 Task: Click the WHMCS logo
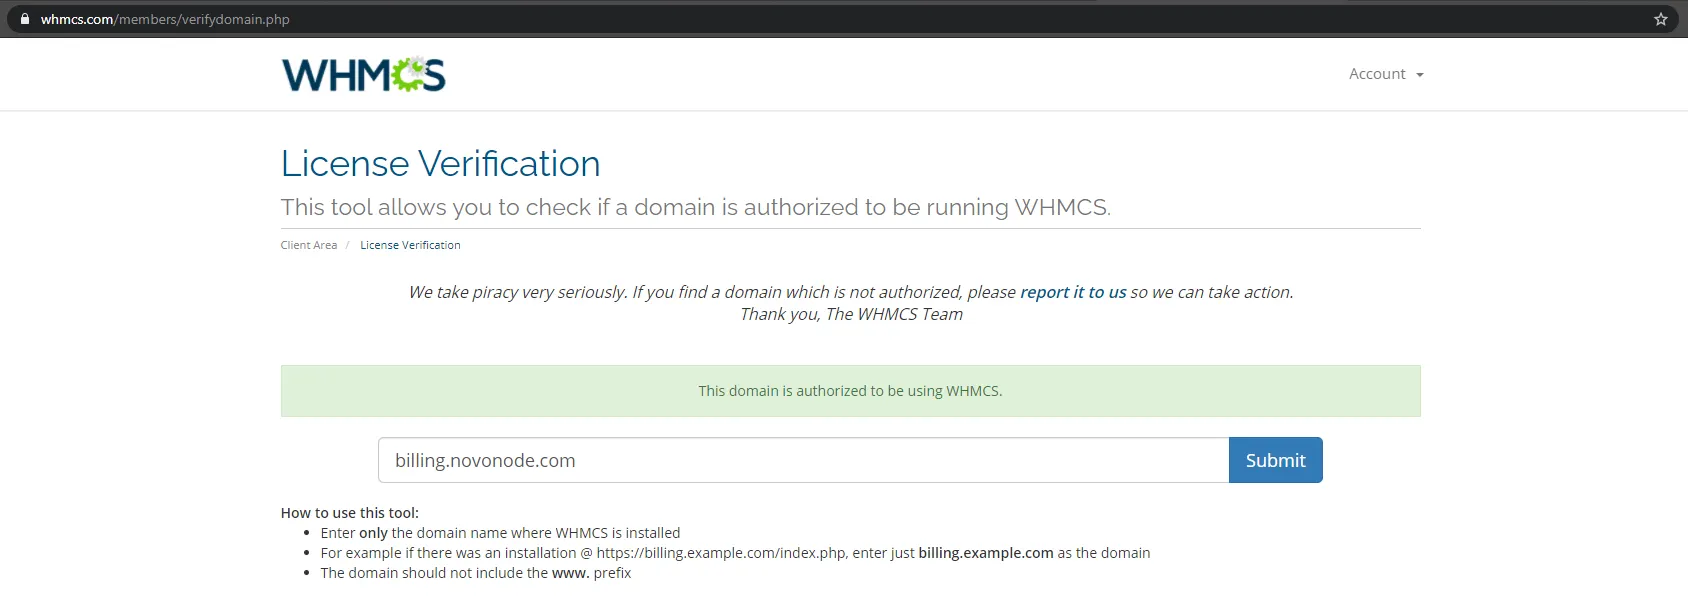pyautogui.click(x=363, y=75)
